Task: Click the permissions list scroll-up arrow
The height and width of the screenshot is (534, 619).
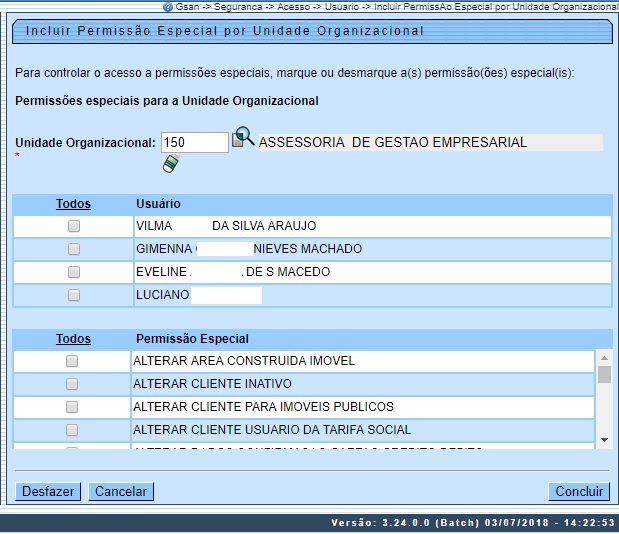Action: point(604,357)
